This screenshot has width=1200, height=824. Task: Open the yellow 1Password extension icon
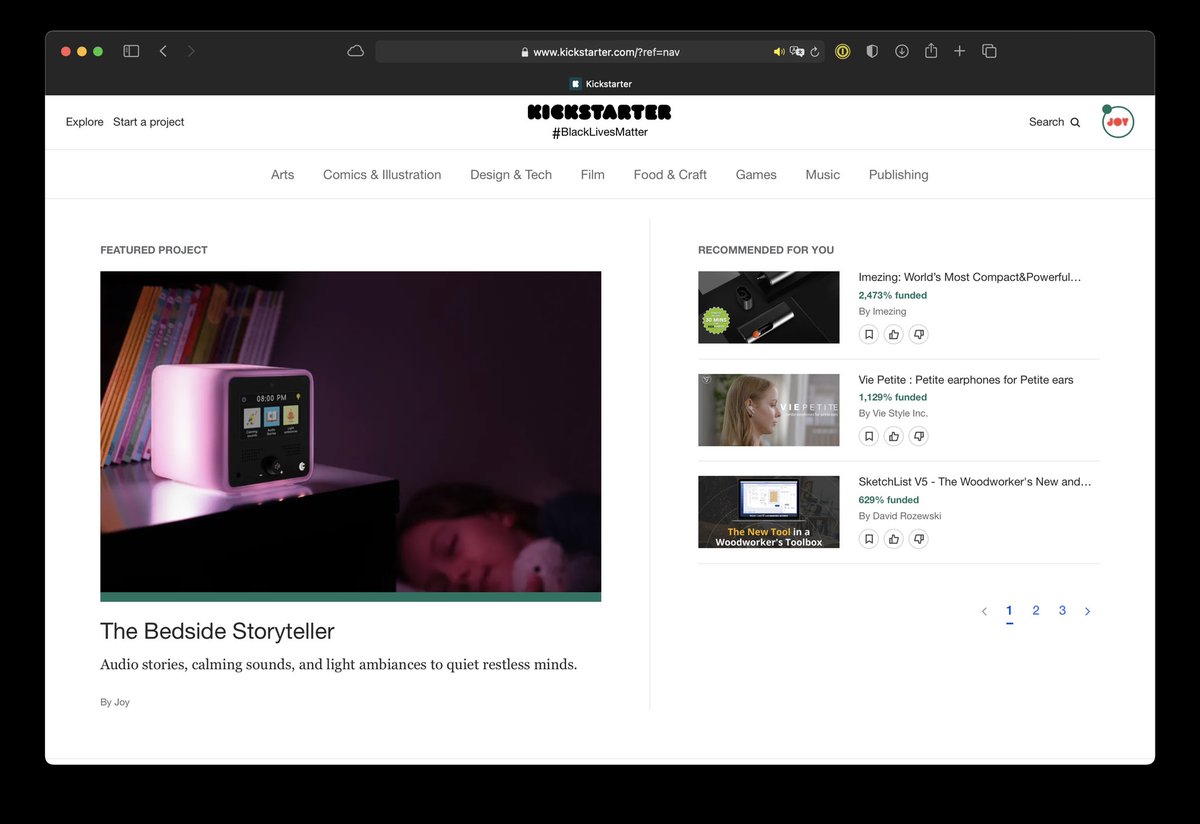click(x=843, y=51)
